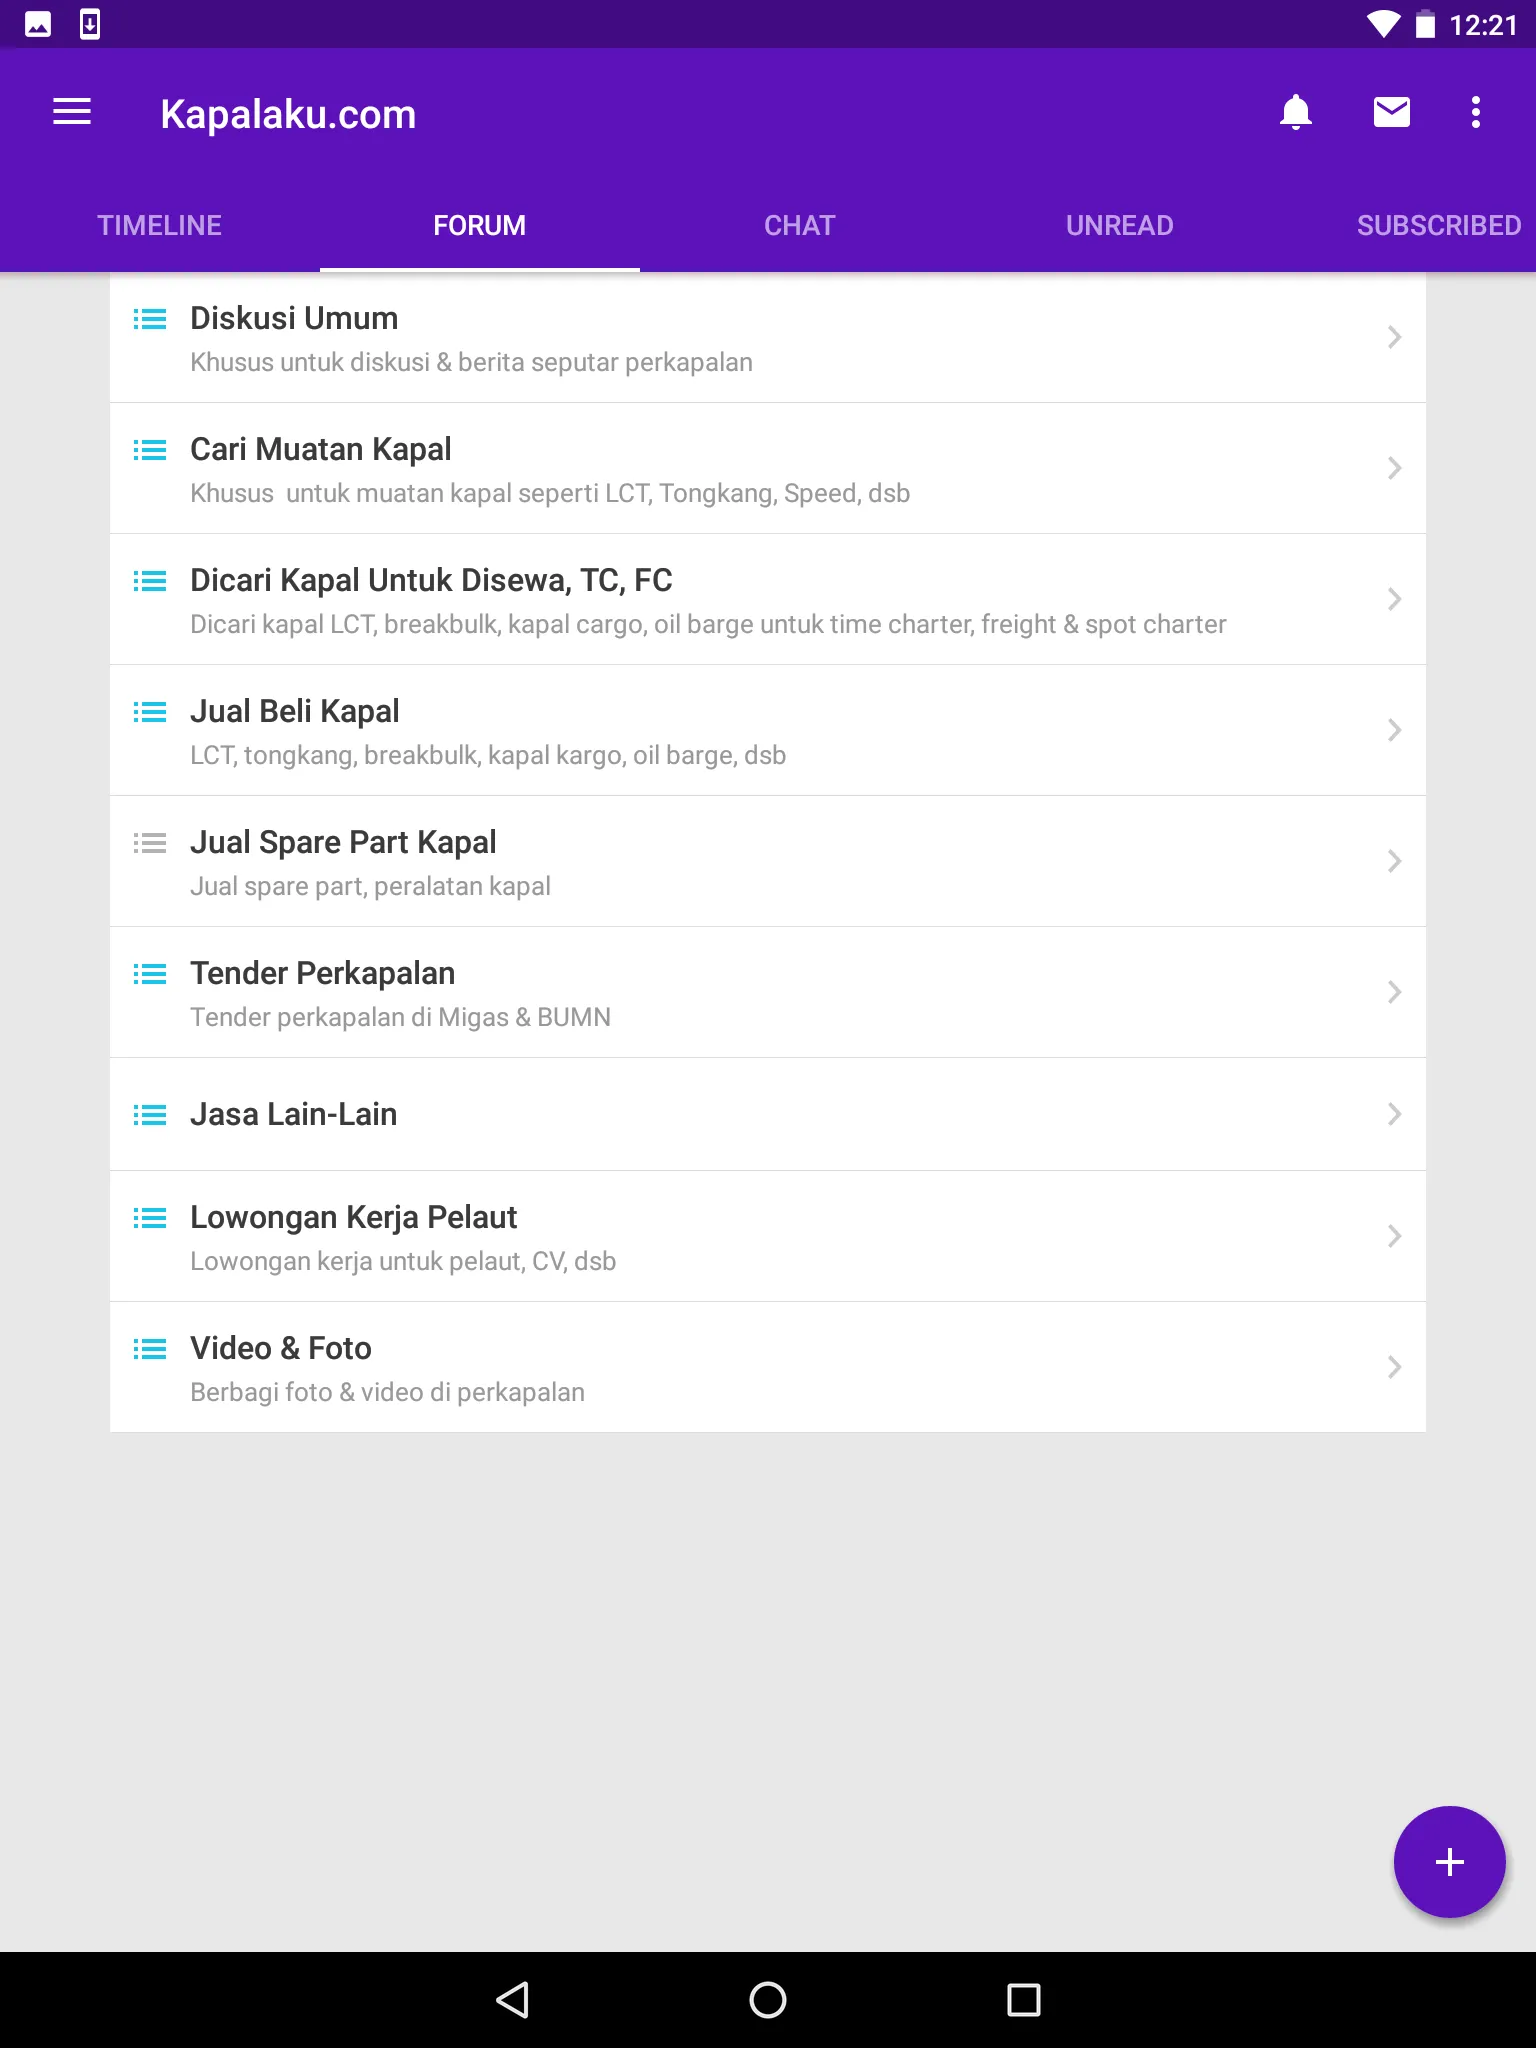Tap the Android recent apps square button
This screenshot has height=2048, width=1536.
point(1024,2000)
